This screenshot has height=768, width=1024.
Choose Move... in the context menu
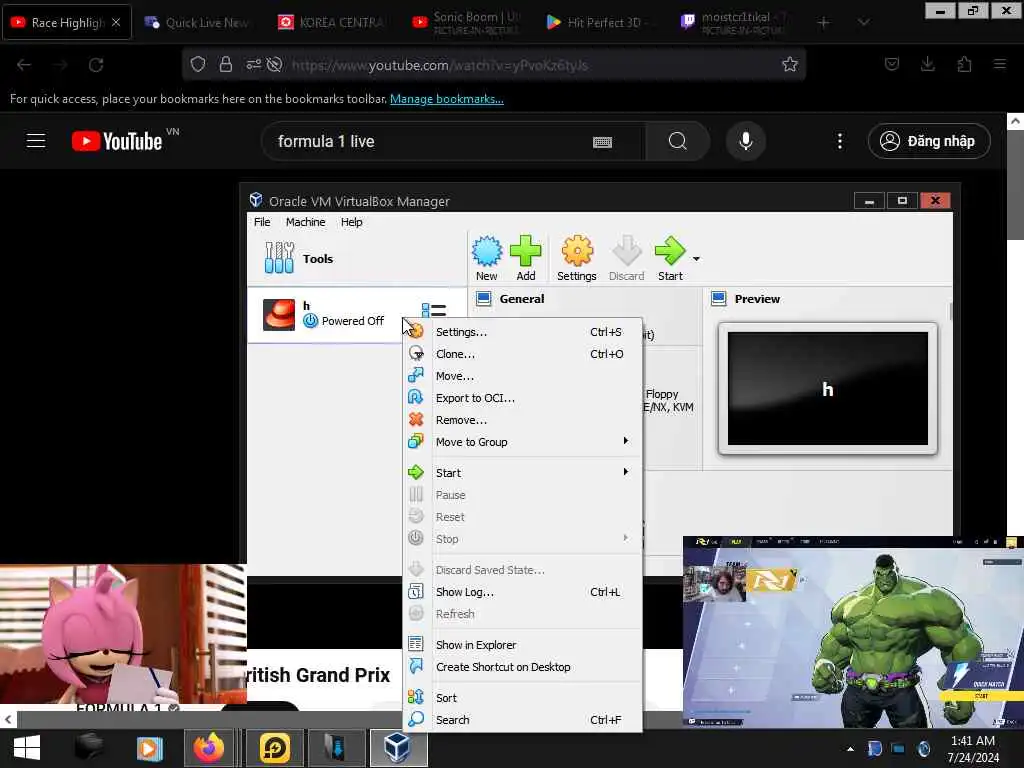click(522, 376)
